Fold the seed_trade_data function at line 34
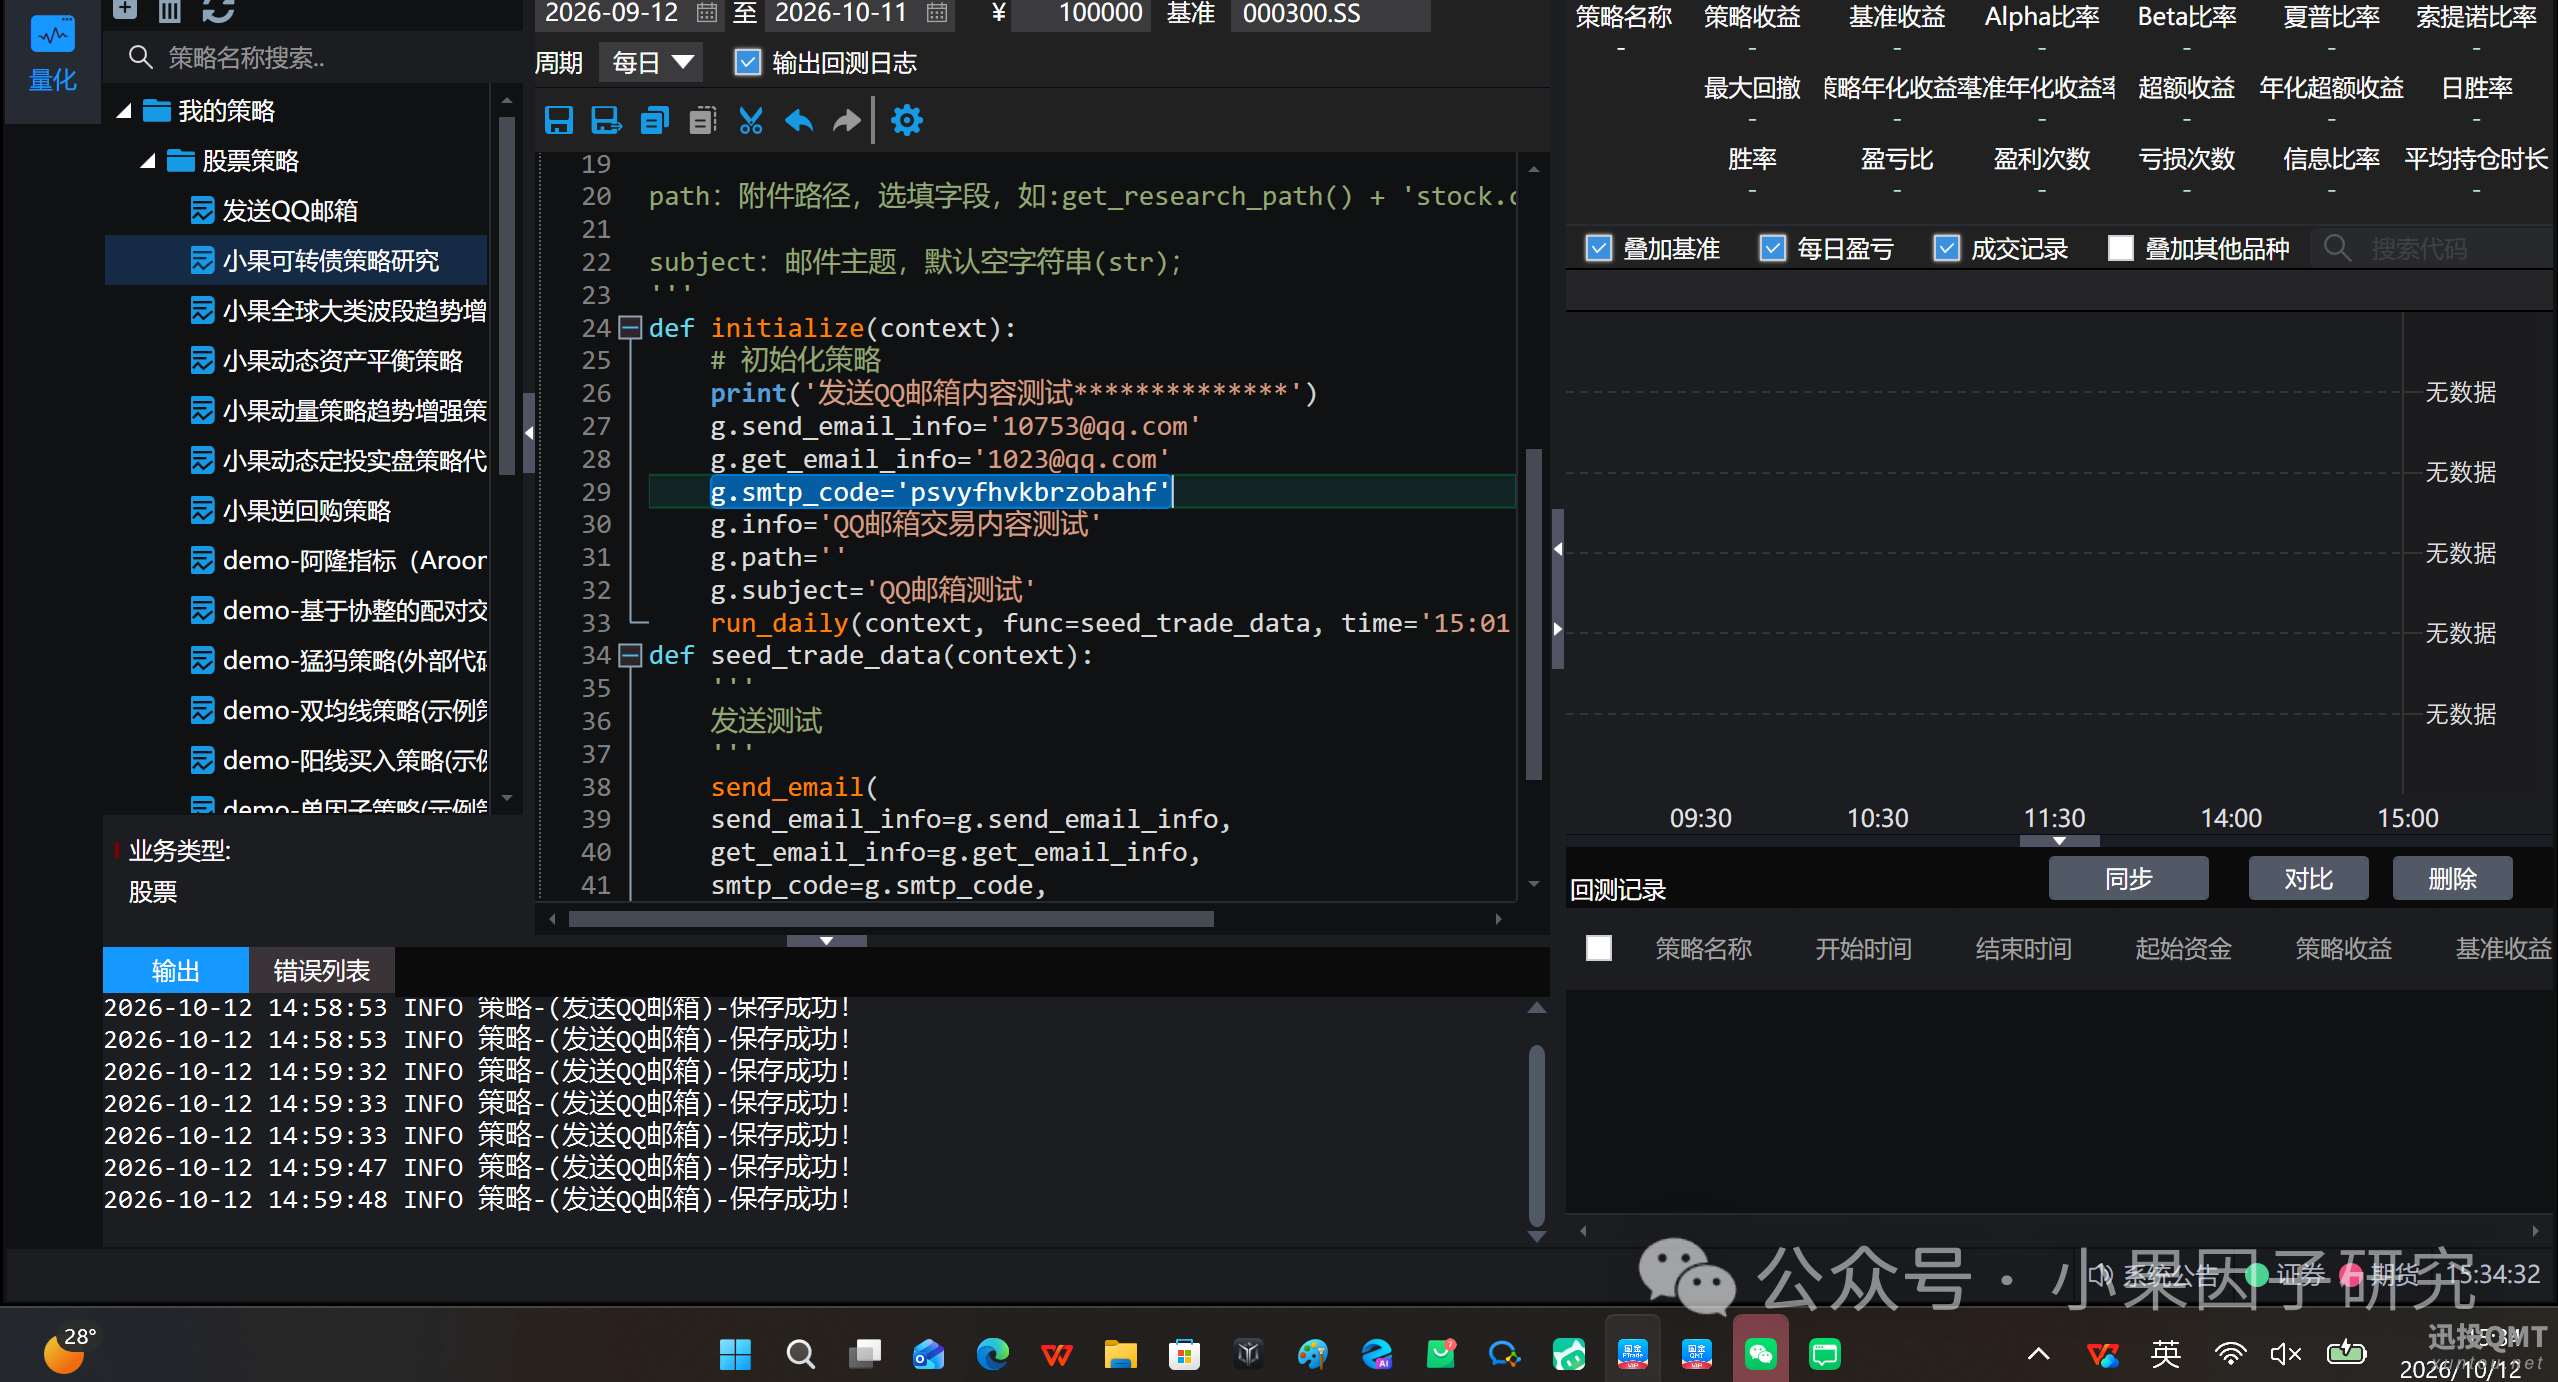2558x1382 pixels. point(630,655)
